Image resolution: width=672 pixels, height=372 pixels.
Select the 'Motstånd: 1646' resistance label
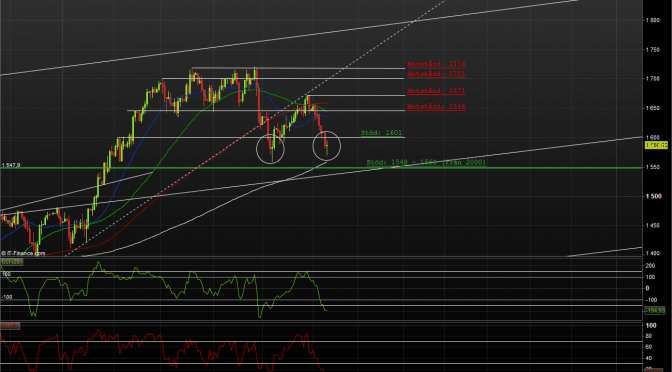coord(436,106)
